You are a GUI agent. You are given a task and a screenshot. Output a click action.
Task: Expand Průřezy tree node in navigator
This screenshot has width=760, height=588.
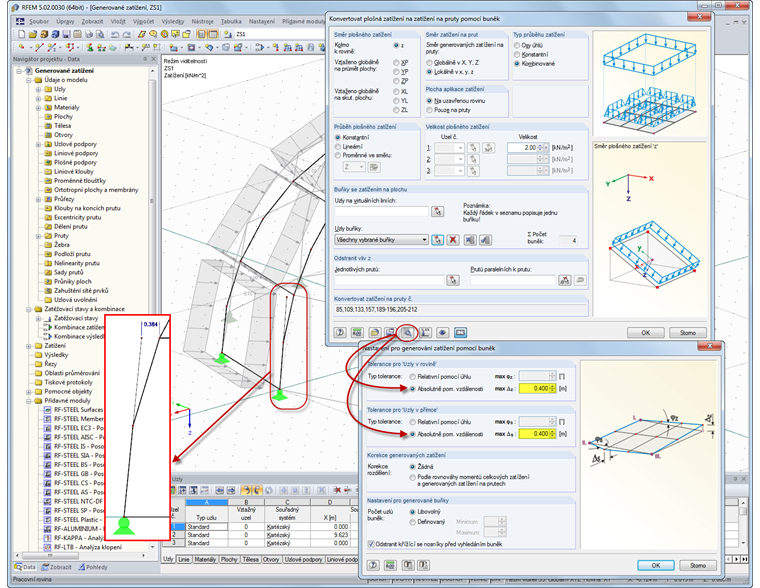click(x=38, y=199)
